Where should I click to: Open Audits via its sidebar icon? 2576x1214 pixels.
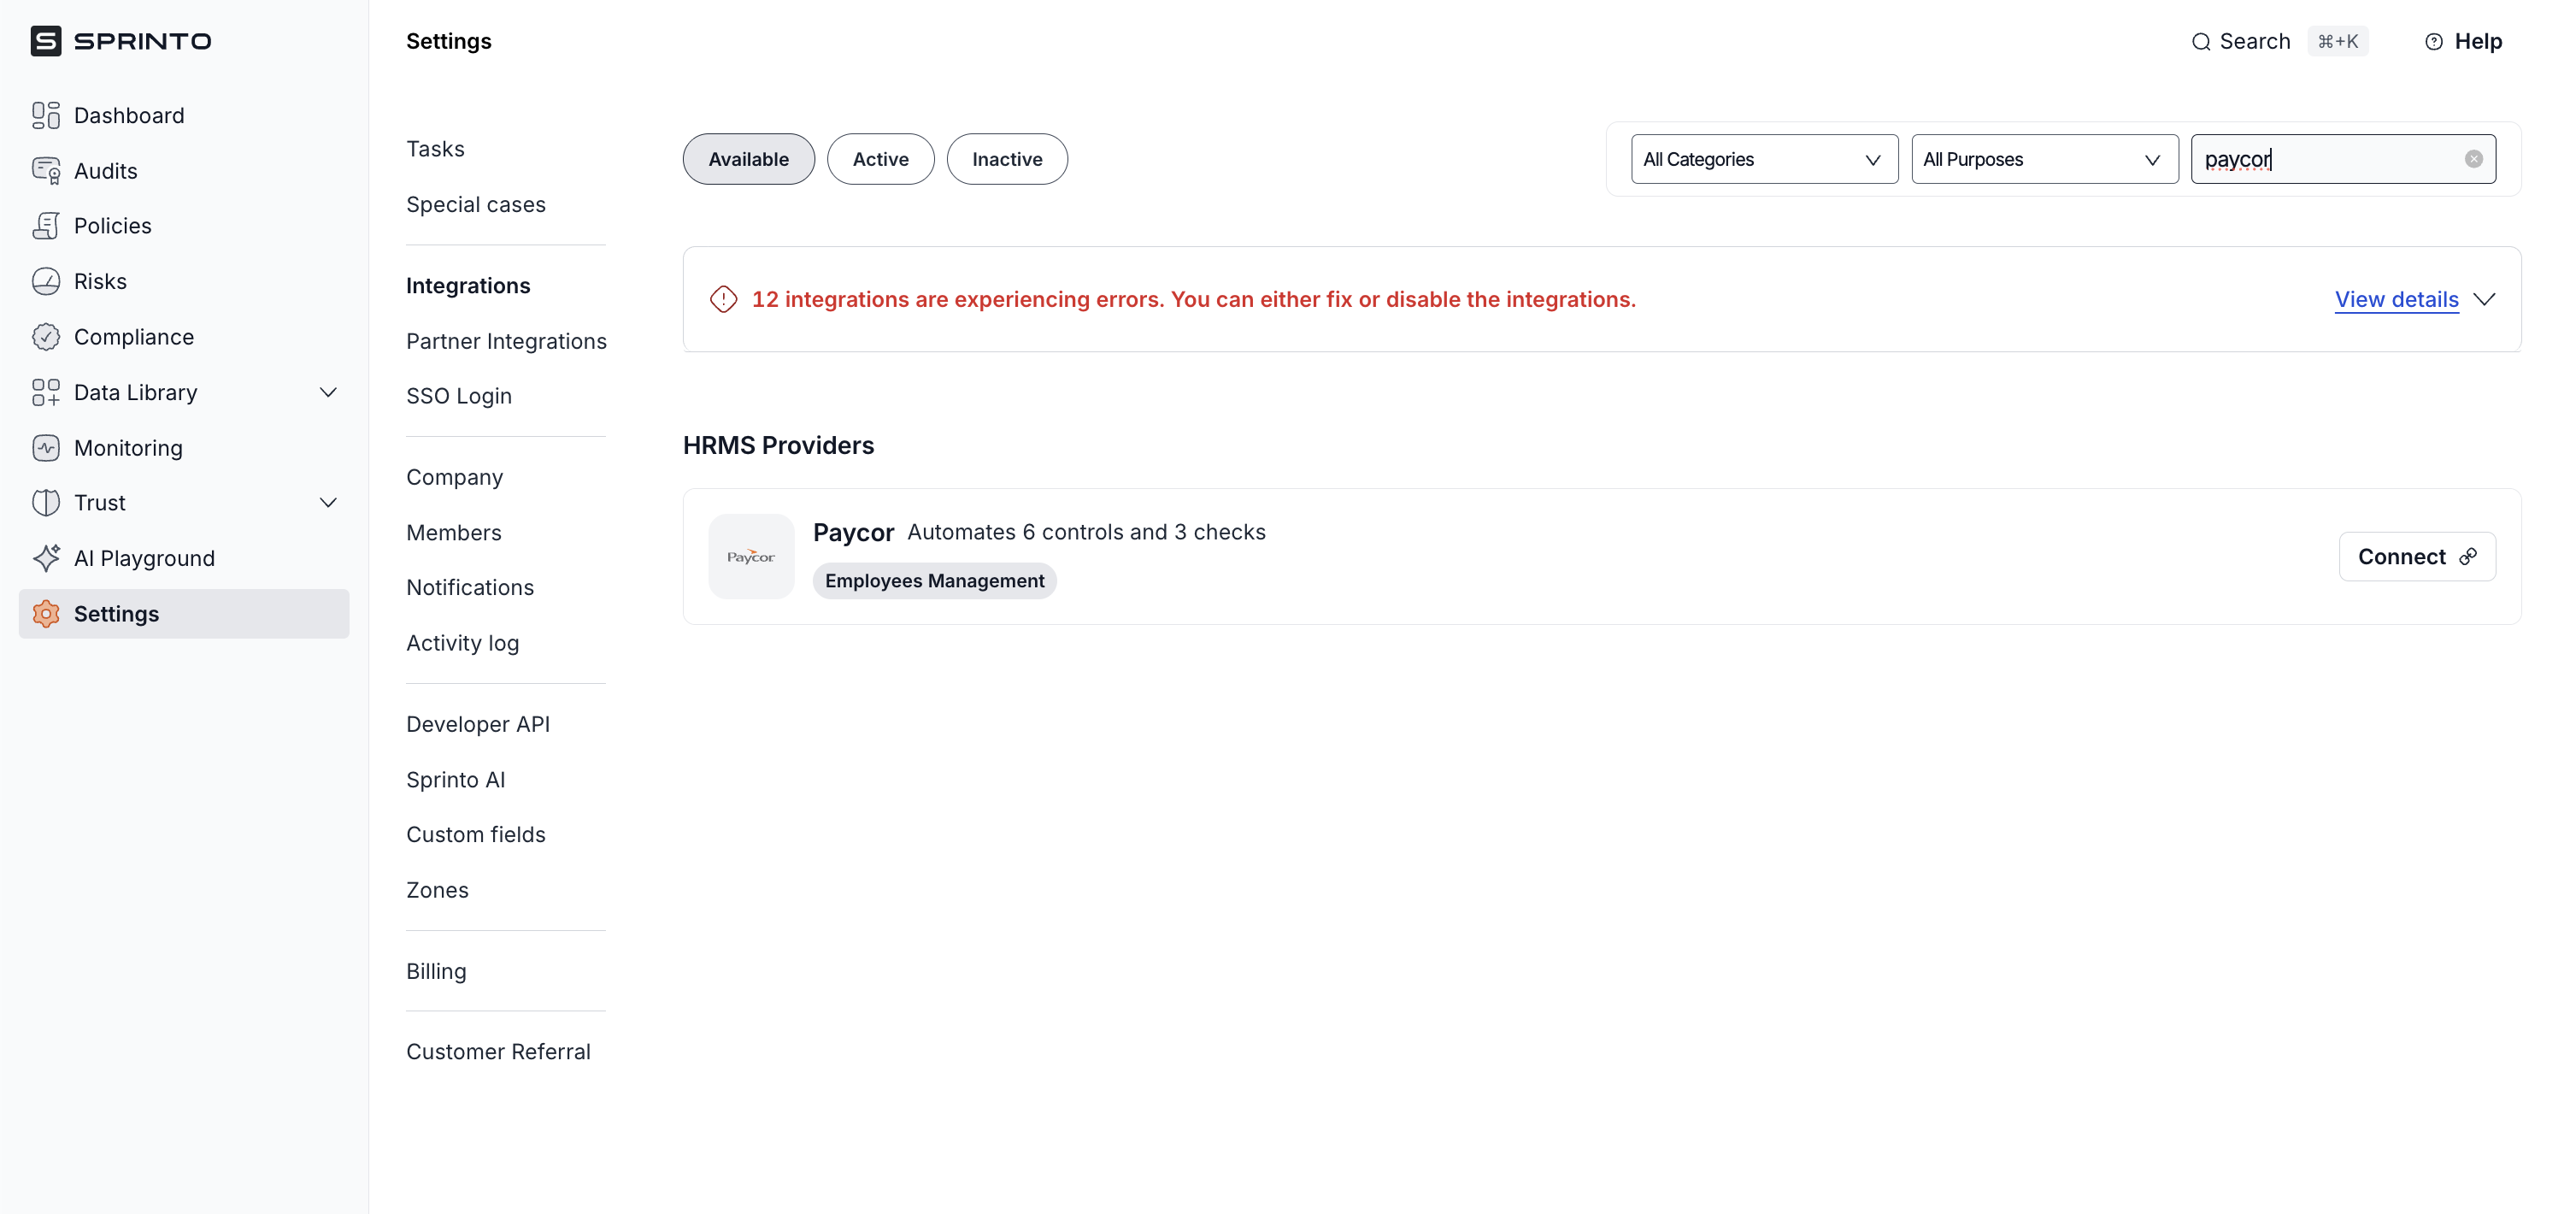tap(46, 171)
